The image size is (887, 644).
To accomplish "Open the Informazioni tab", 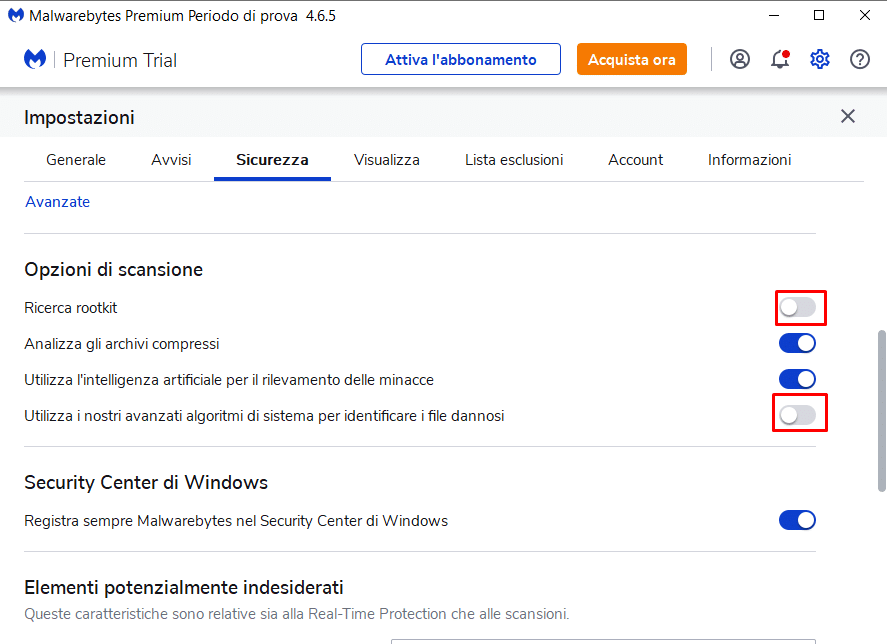I will tap(750, 160).
